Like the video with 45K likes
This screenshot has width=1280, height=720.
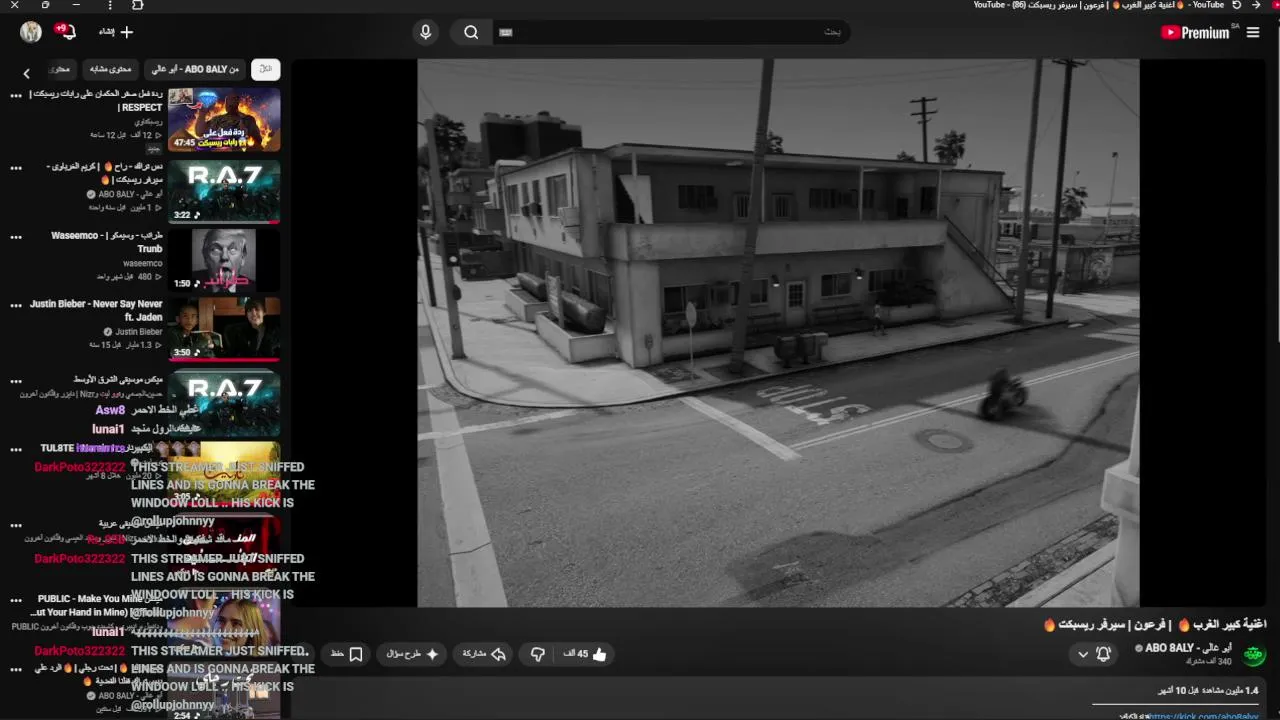pos(586,654)
